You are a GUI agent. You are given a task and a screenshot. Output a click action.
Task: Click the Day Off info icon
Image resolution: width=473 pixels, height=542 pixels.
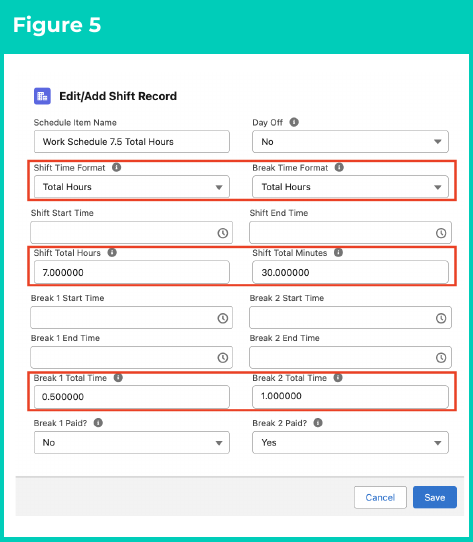click(x=294, y=122)
